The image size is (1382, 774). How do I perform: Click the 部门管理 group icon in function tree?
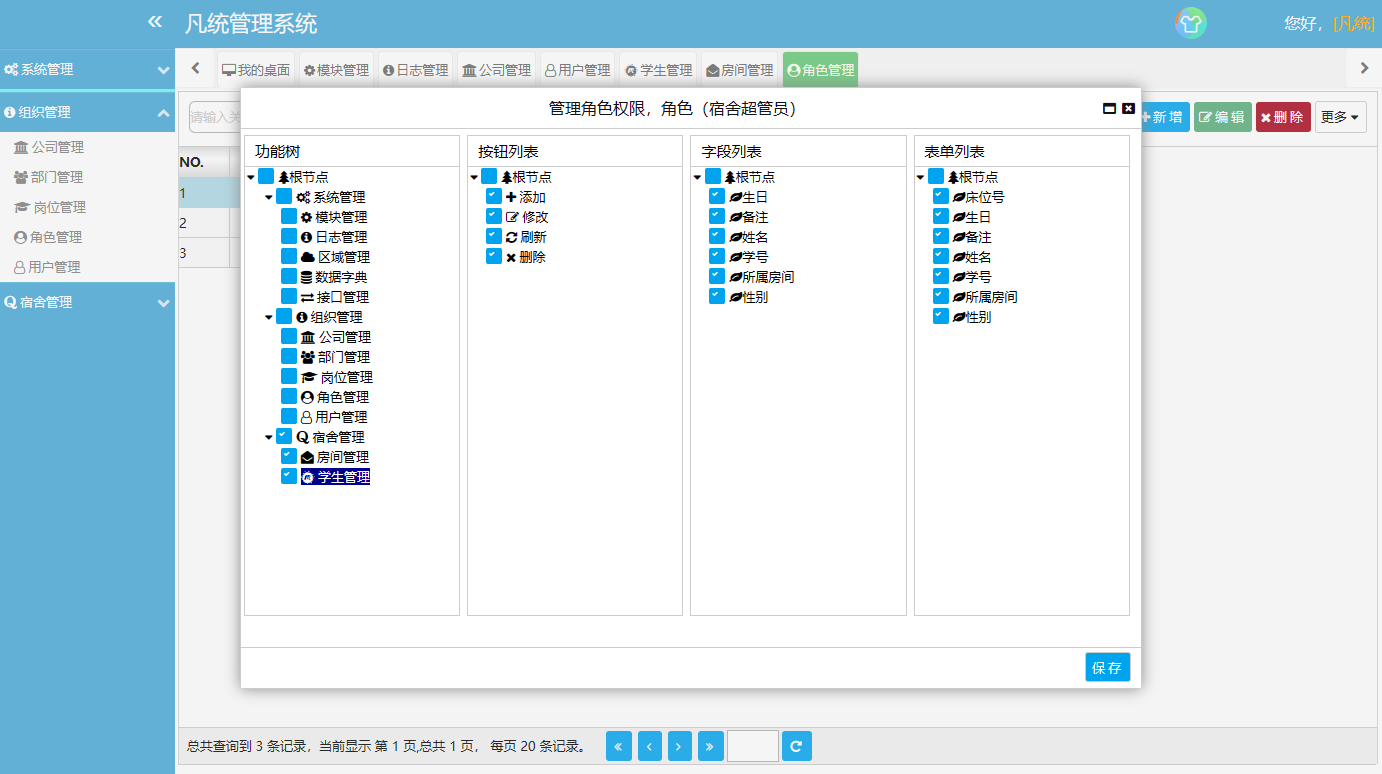[307, 357]
